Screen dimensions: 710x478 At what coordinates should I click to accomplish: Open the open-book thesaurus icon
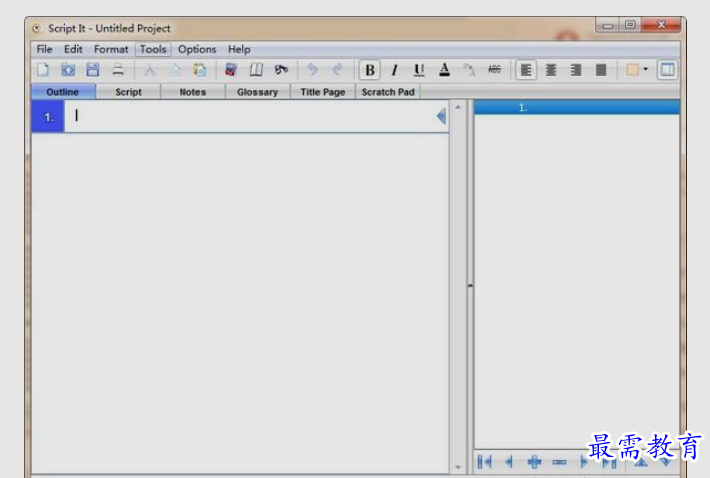point(256,70)
